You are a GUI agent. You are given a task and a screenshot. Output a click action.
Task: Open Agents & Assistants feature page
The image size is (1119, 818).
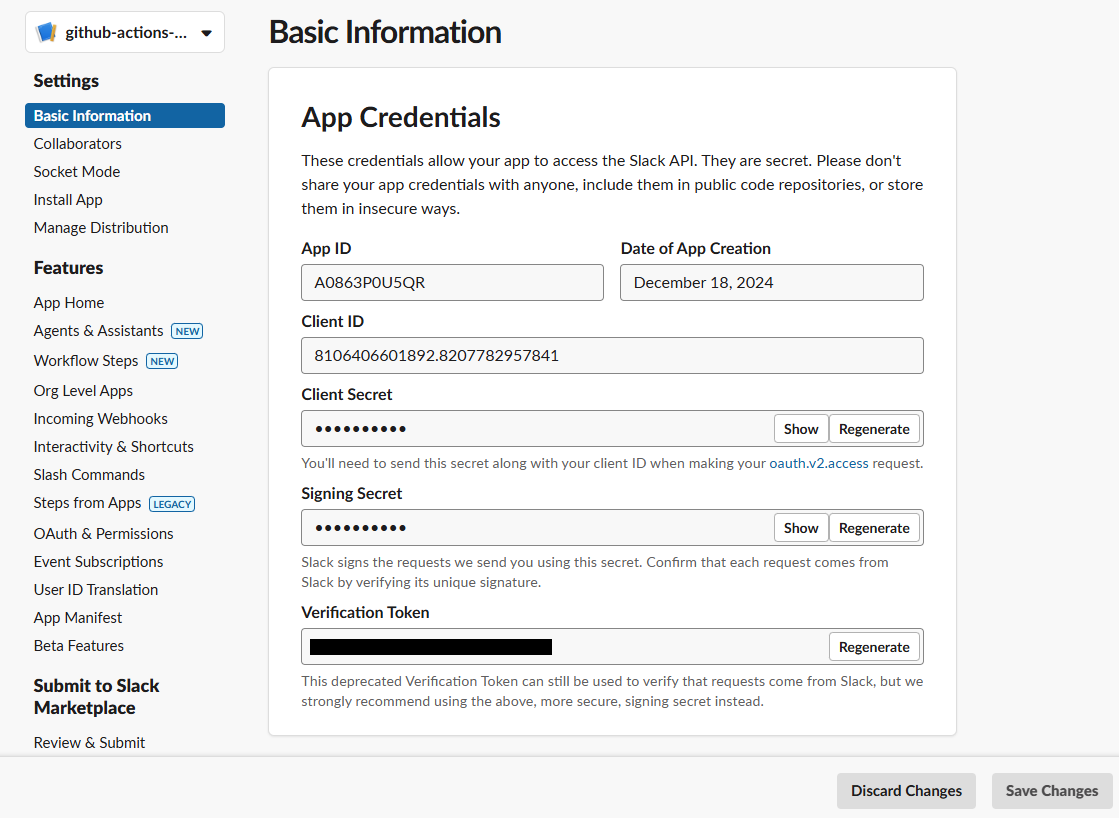(x=98, y=331)
